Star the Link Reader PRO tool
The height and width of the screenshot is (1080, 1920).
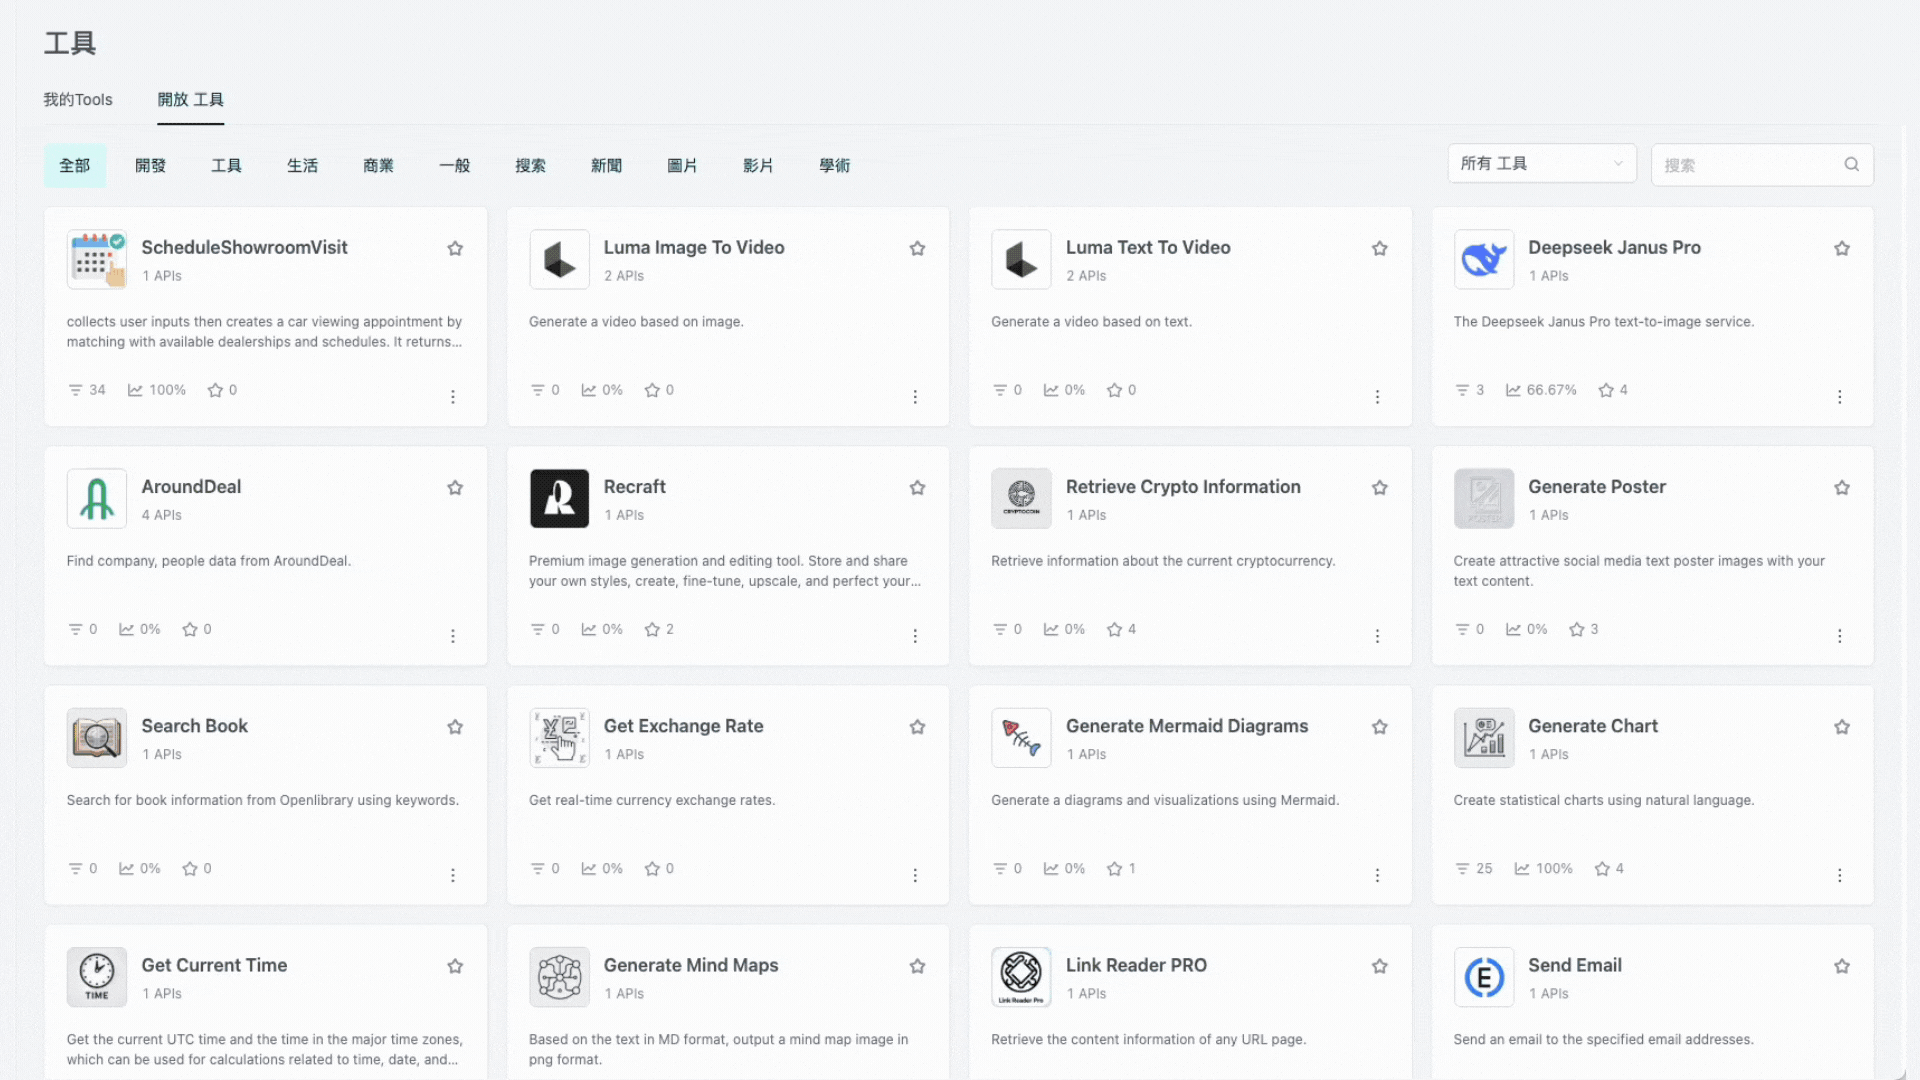click(x=1380, y=966)
